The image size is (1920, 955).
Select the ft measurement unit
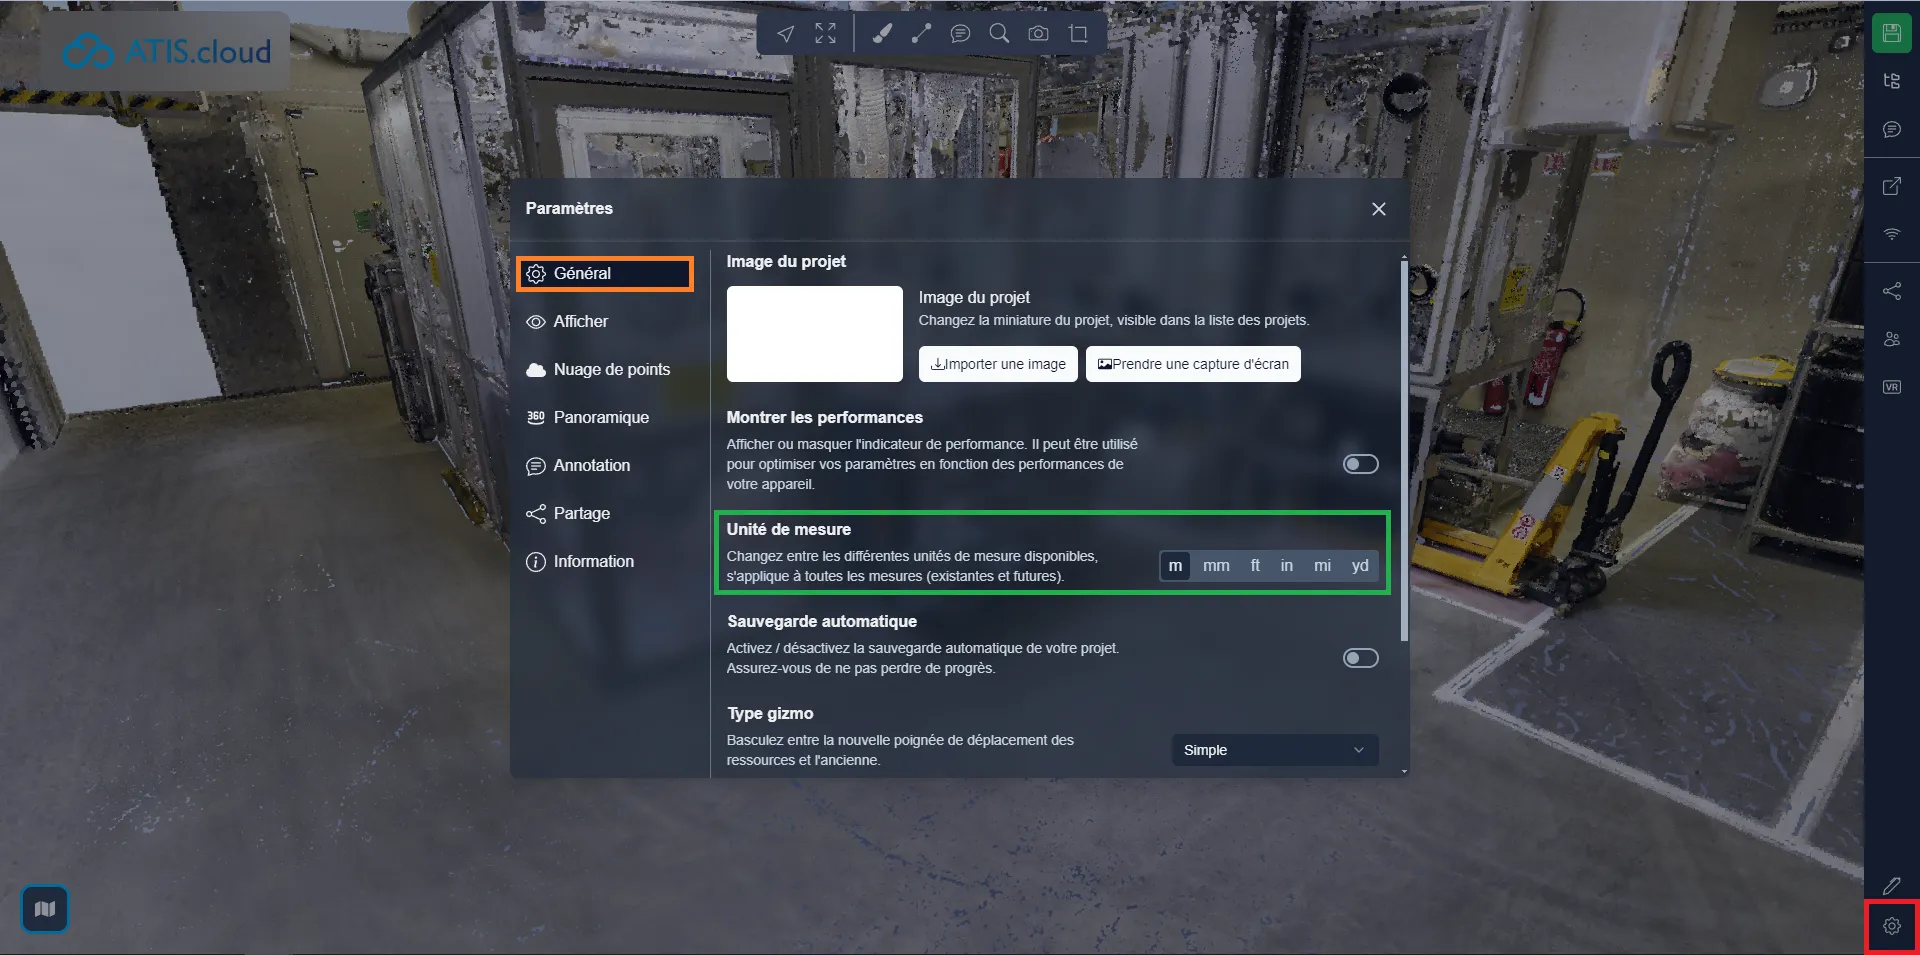click(x=1255, y=566)
